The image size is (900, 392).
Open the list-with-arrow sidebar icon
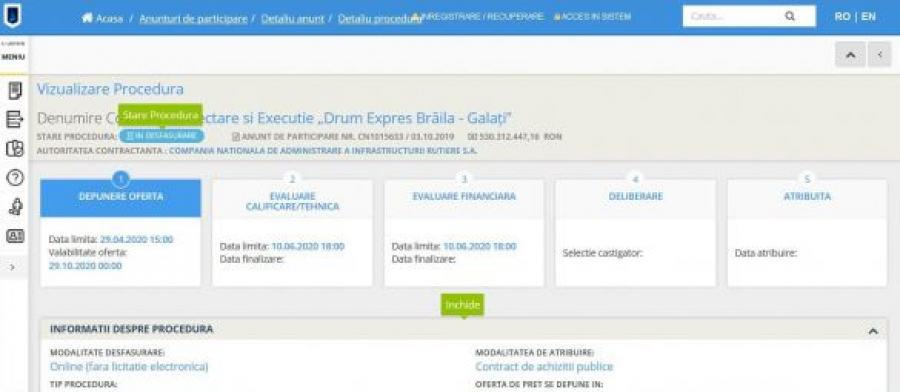coord(15,119)
